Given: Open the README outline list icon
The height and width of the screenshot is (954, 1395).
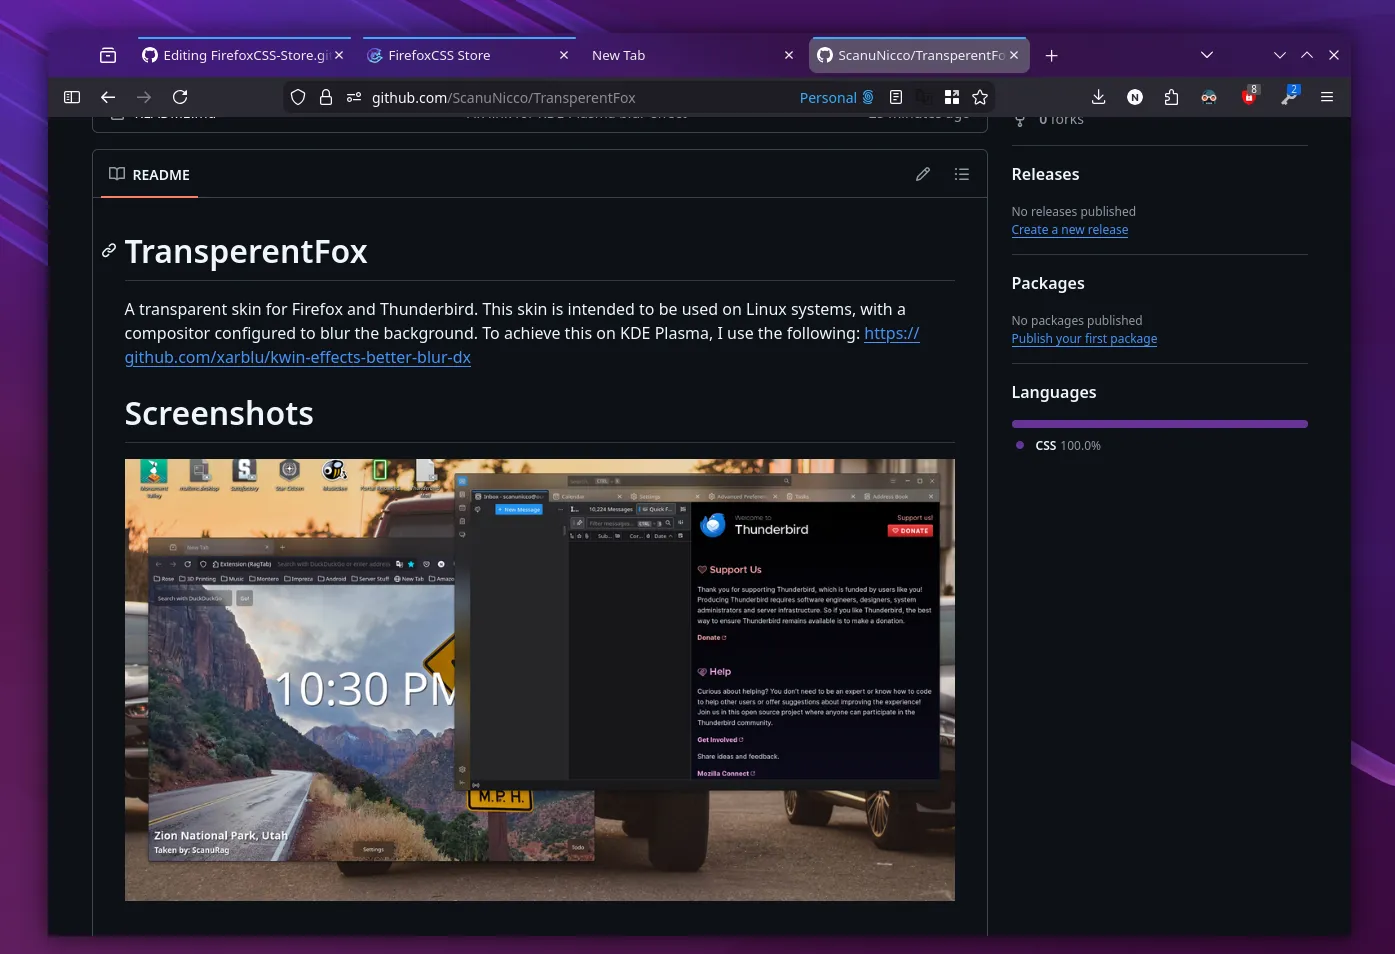Looking at the screenshot, I should pos(961,174).
